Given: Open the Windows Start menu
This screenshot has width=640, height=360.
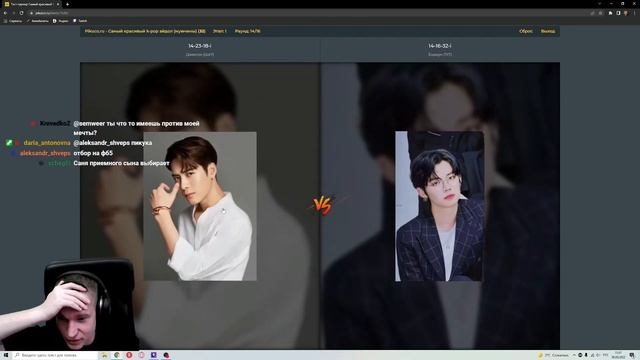Looking at the screenshot, I should [x=6, y=355].
